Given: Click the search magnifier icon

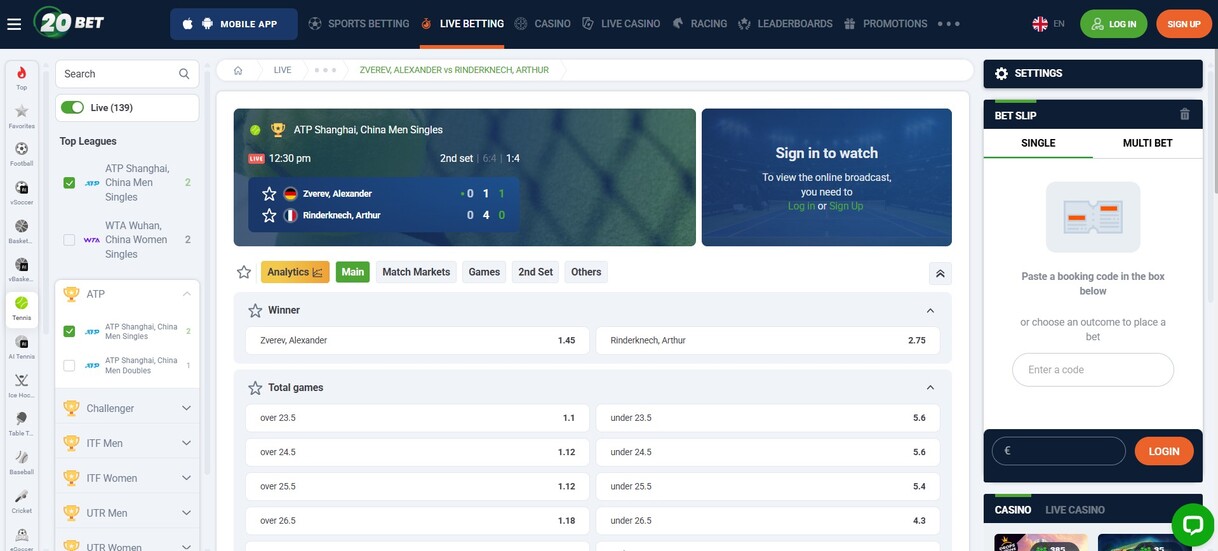Looking at the screenshot, I should point(184,74).
